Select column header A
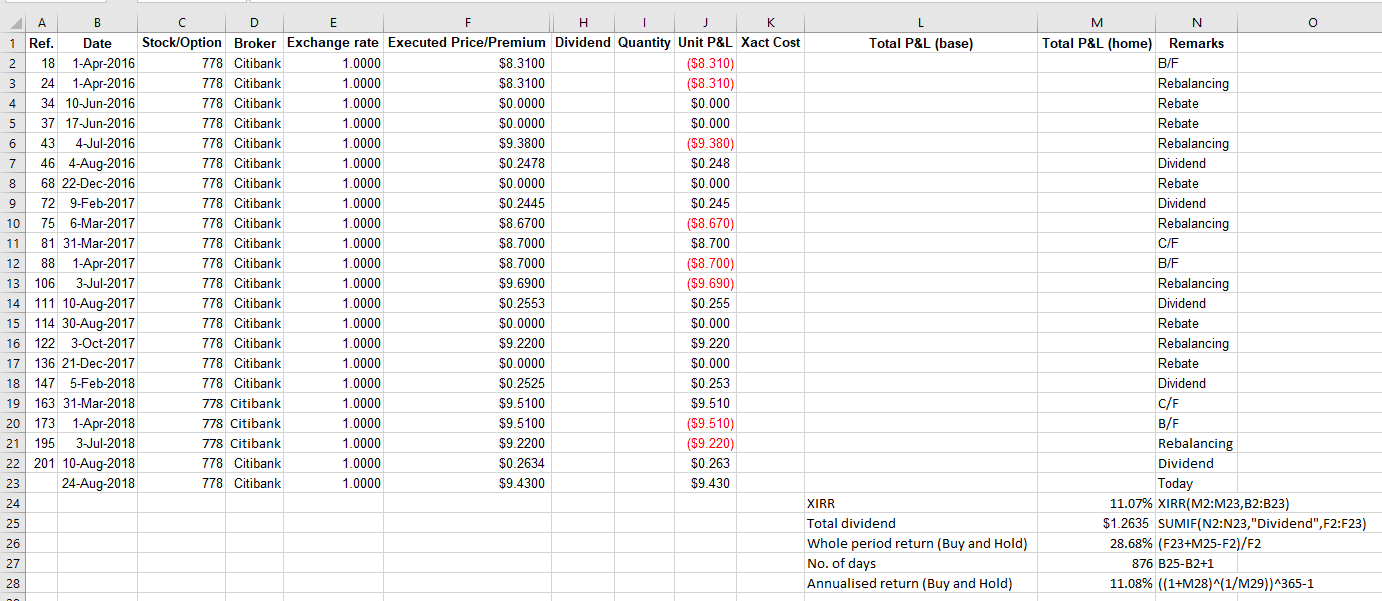 [x=40, y=22]
